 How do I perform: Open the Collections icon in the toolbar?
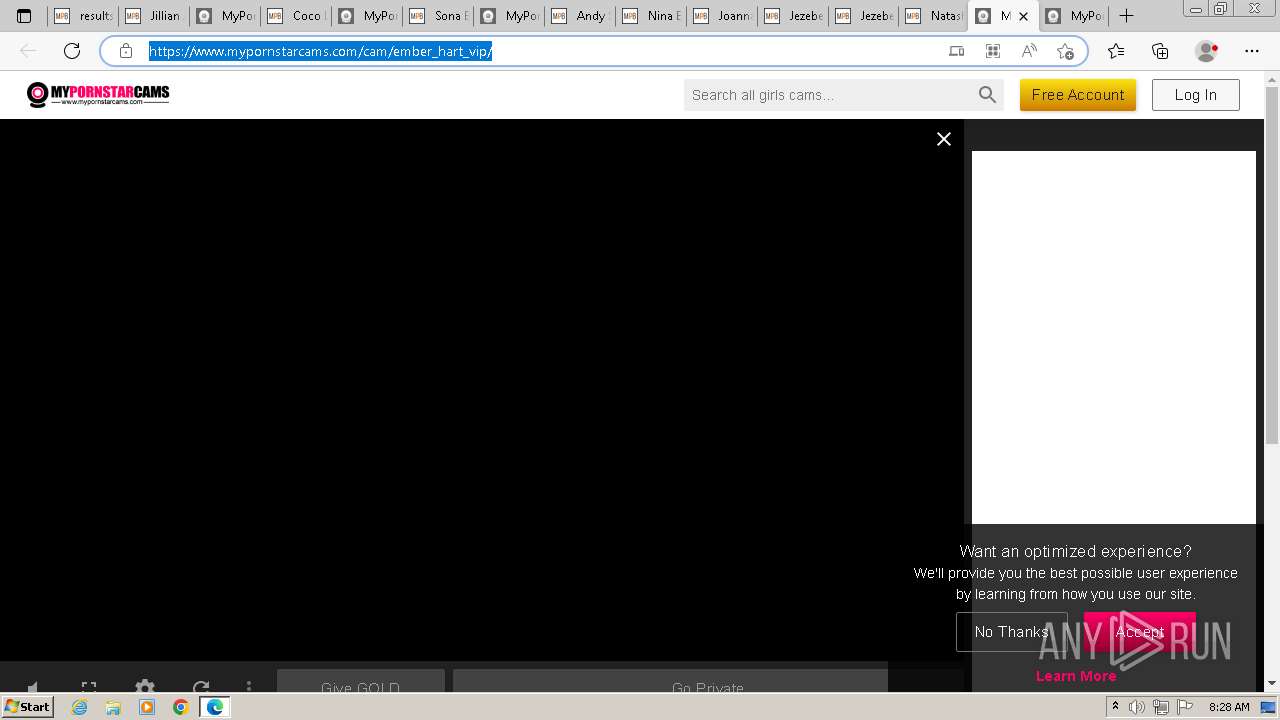[x=1160, y=51]
